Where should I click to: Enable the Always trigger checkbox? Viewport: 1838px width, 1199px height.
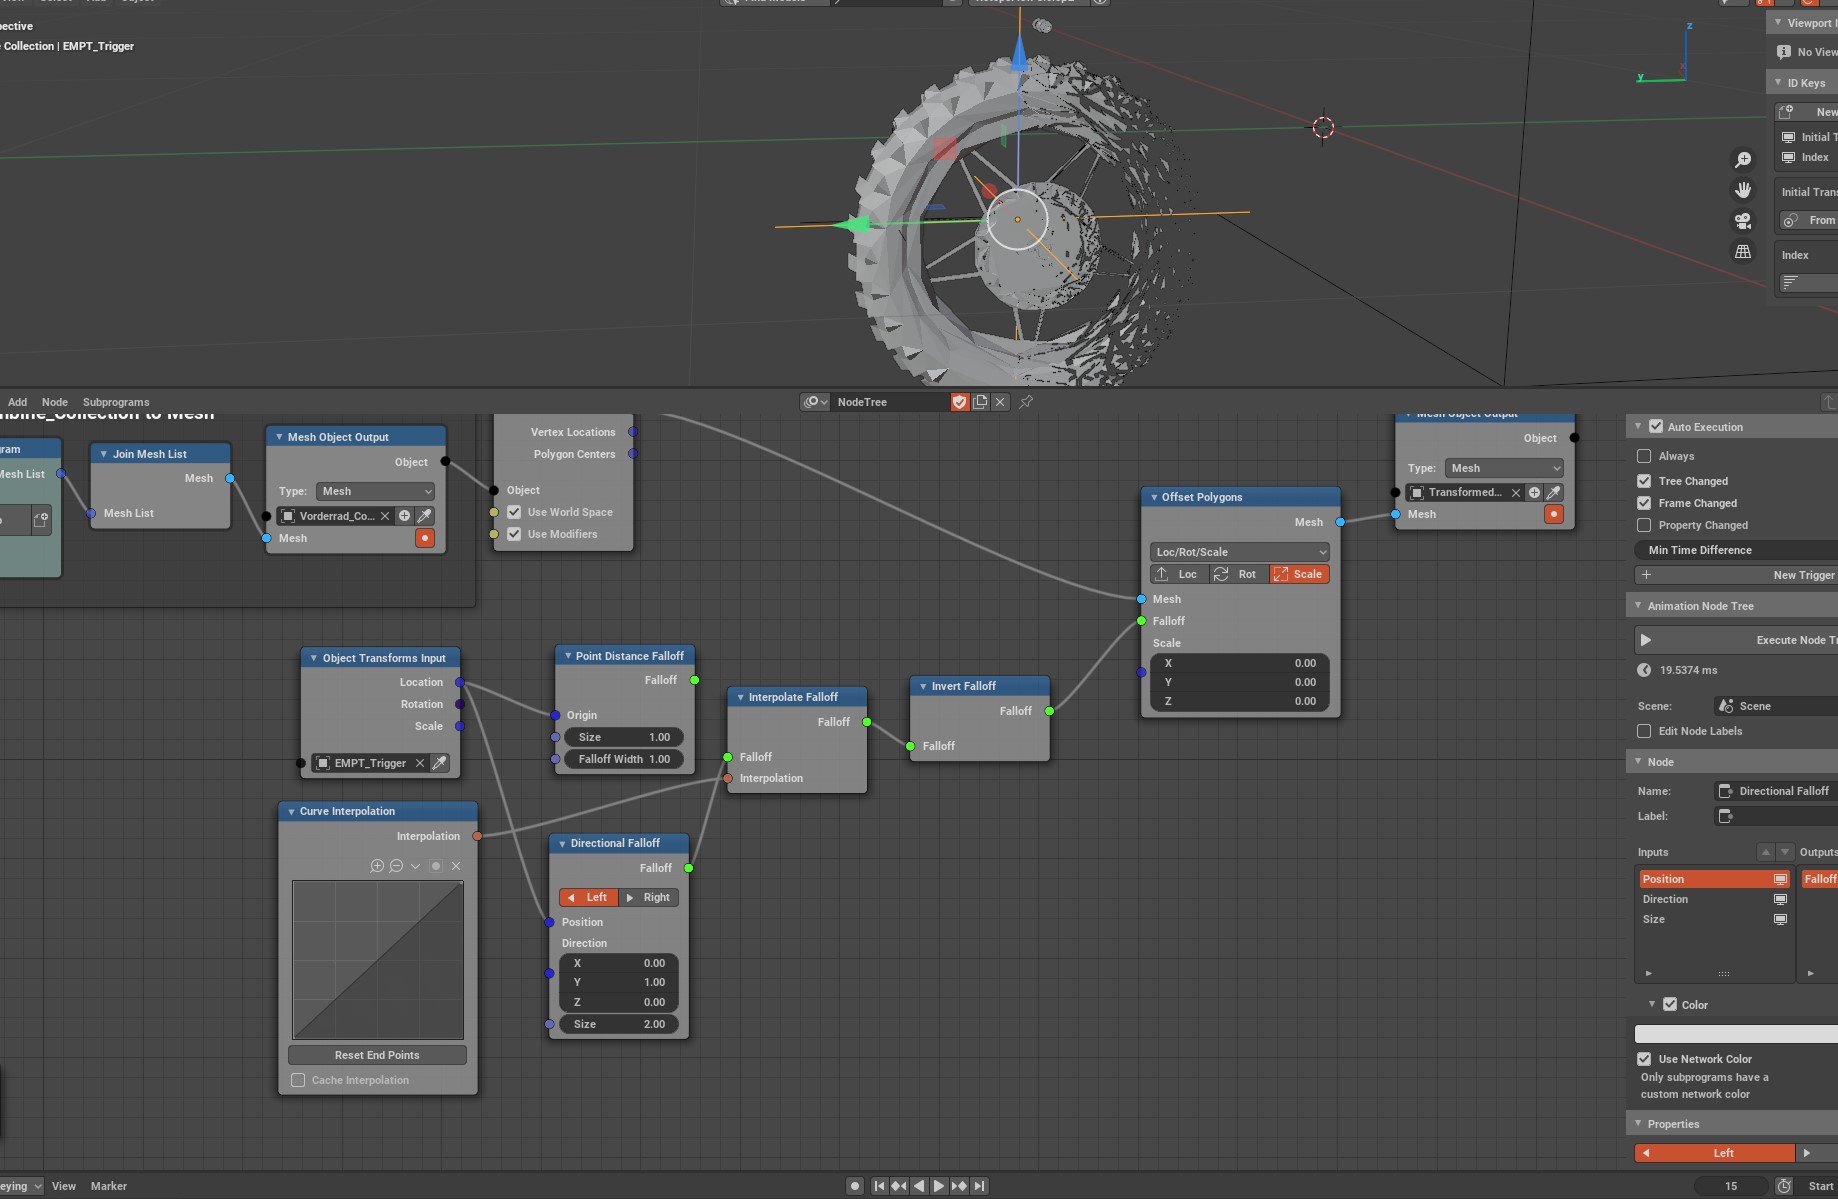(1644, 456)
